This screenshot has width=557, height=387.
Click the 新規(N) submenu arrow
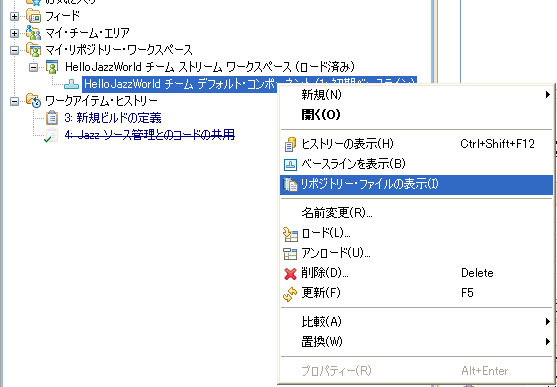548,95
